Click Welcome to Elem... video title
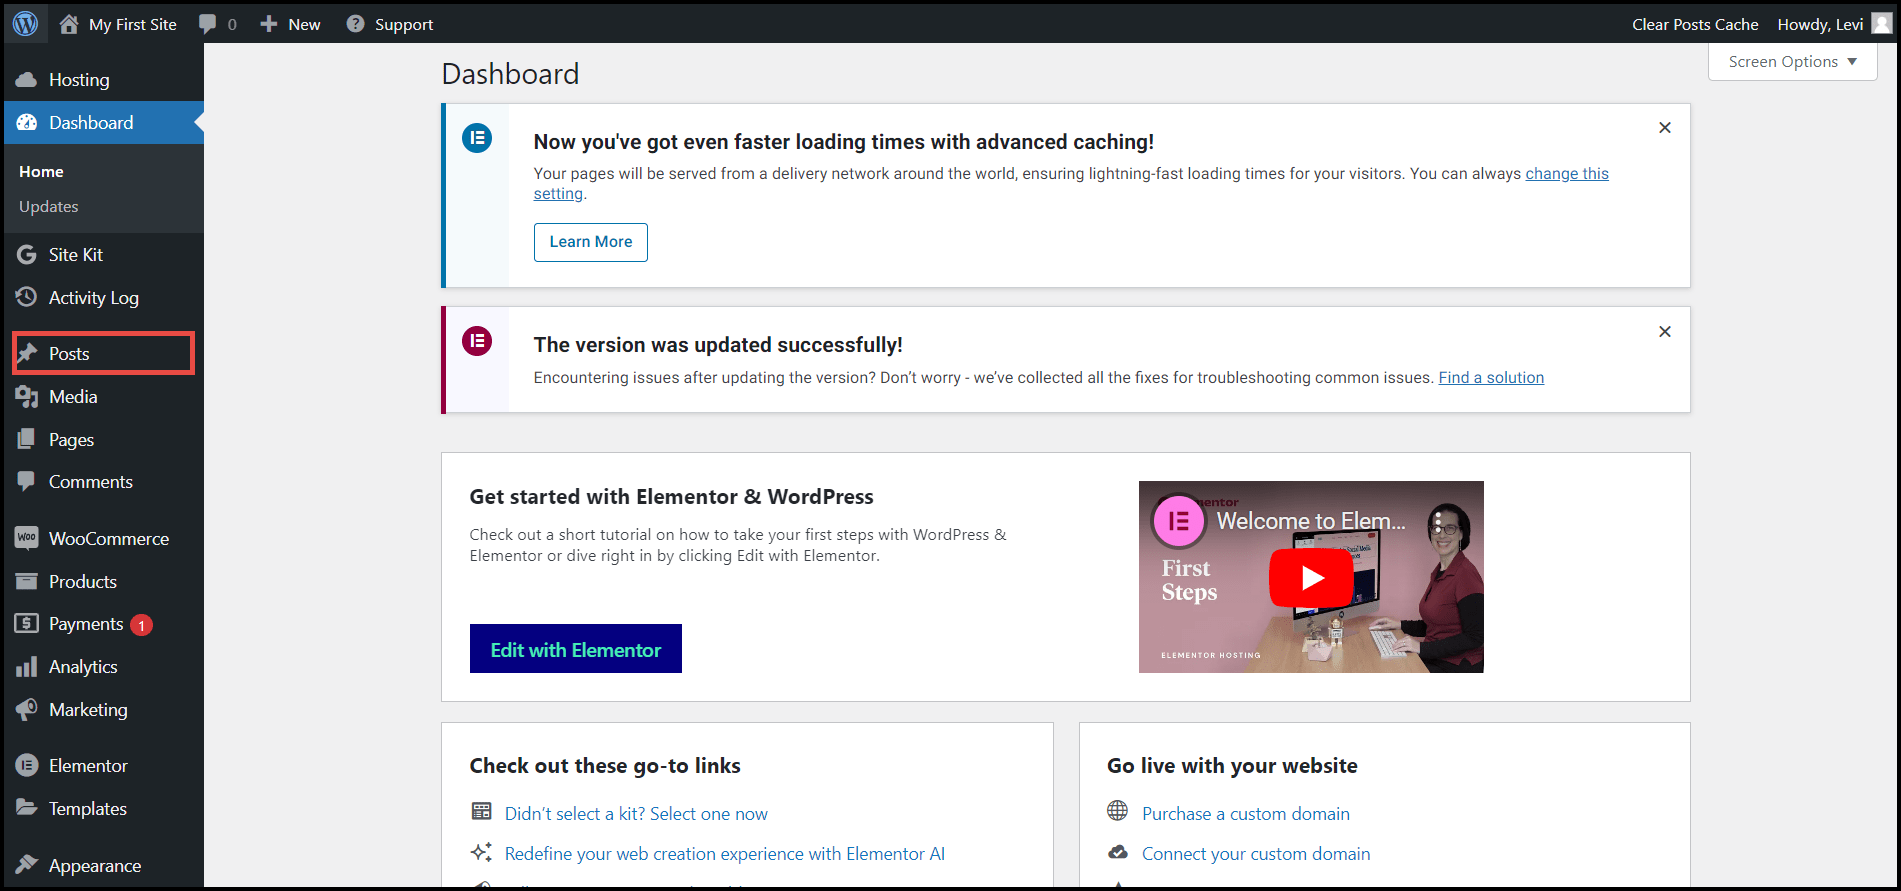1901x891 pixels. point(1311,521)
